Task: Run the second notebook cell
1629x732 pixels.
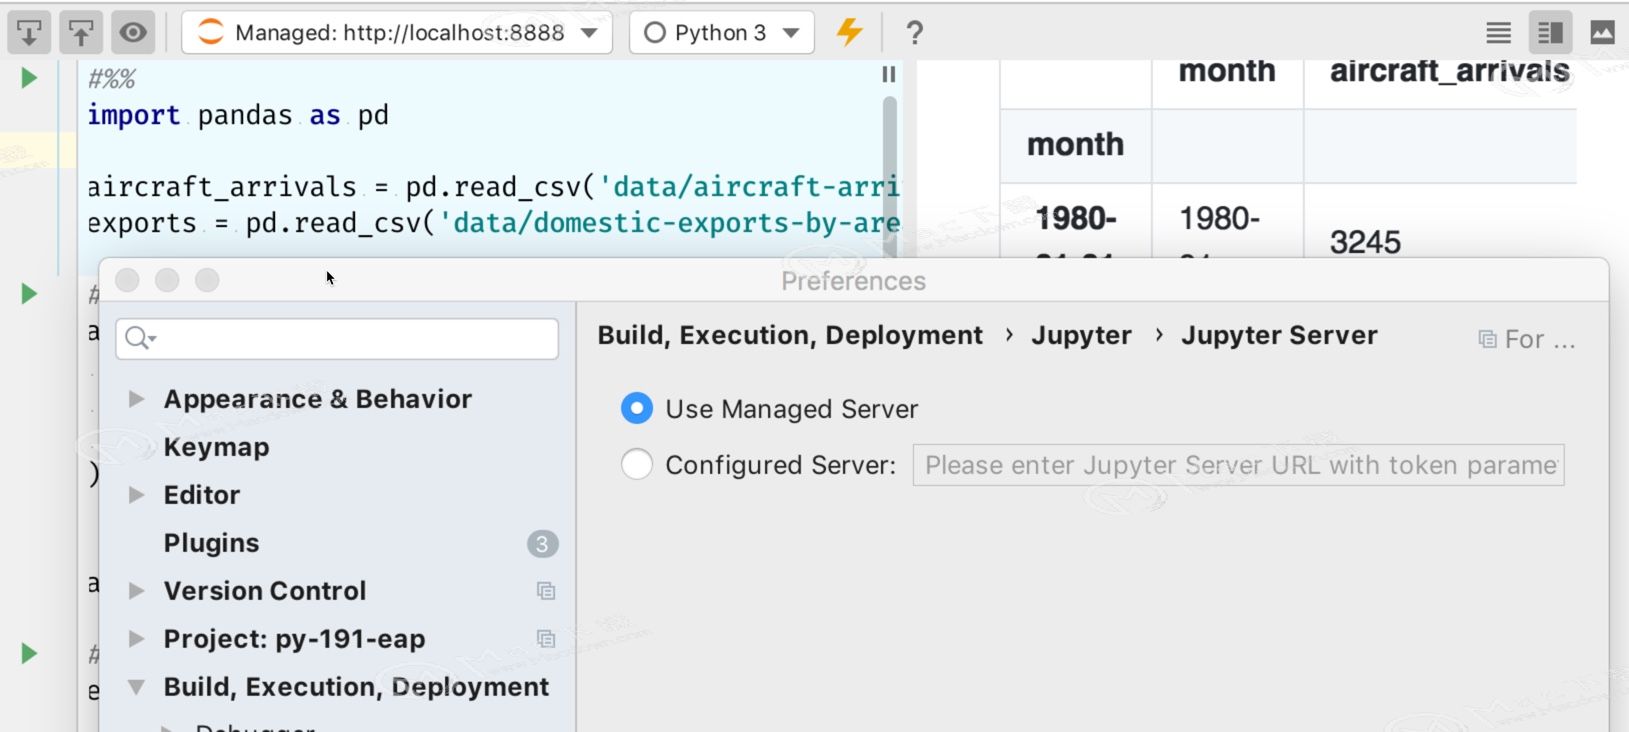Action: pos(29,294)
